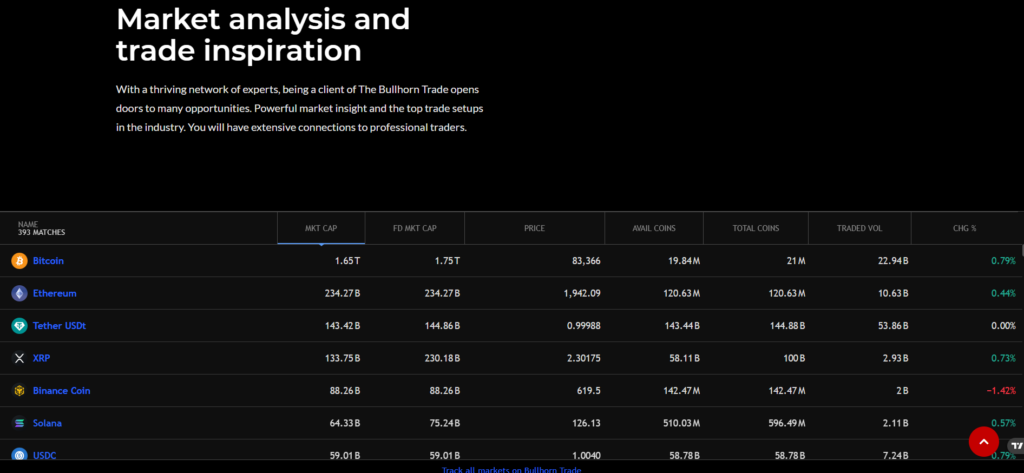Image resolution: width=1024 pixels, height=473 pixels.
Task: Sort table by FD MKT CAP column
Action: point(414,228)
